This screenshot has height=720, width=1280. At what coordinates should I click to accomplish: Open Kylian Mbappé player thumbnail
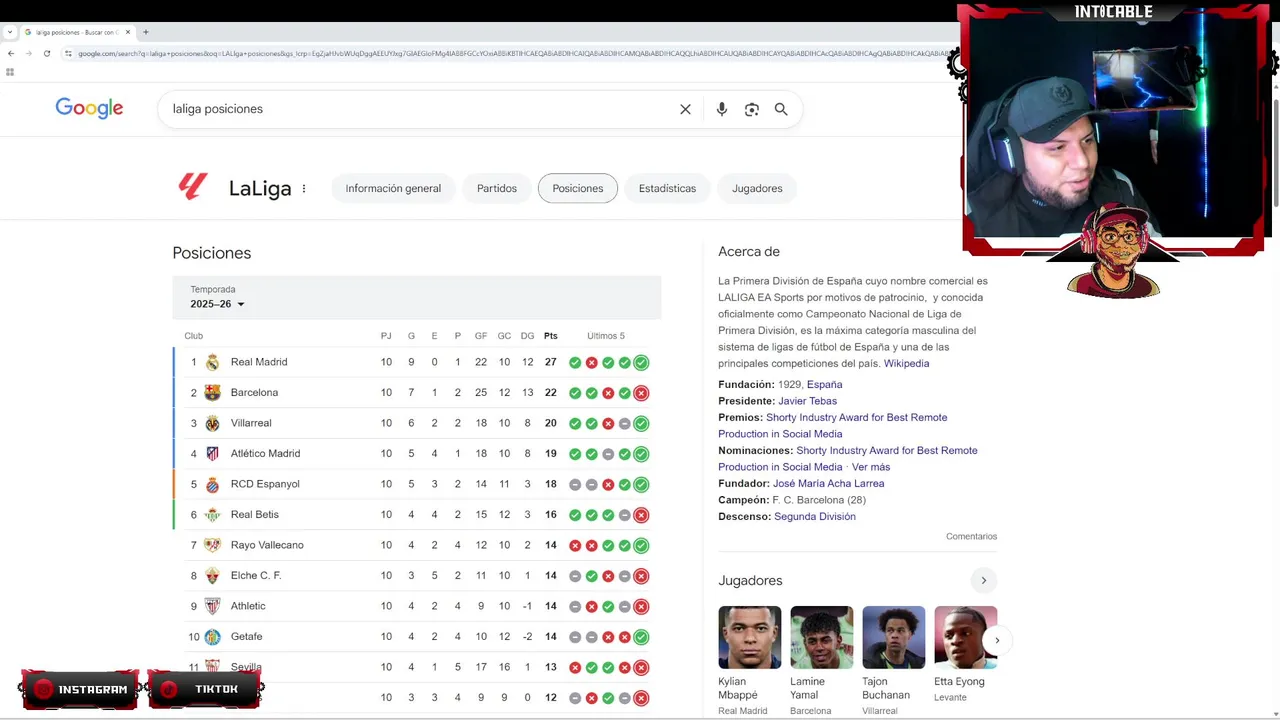750,638
